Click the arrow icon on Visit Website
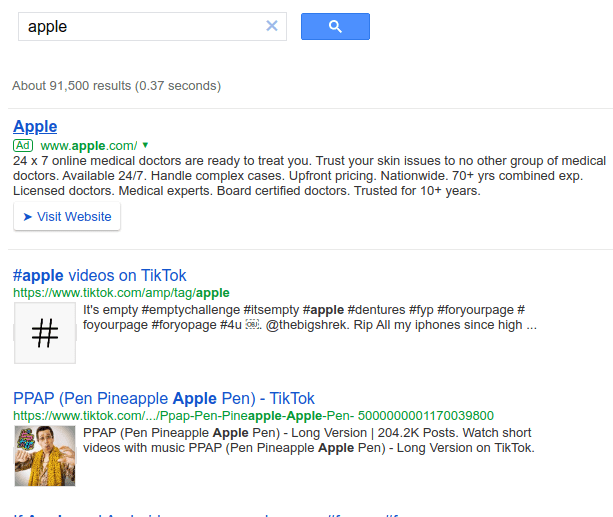The image size is (613, 517). (28, 217)
